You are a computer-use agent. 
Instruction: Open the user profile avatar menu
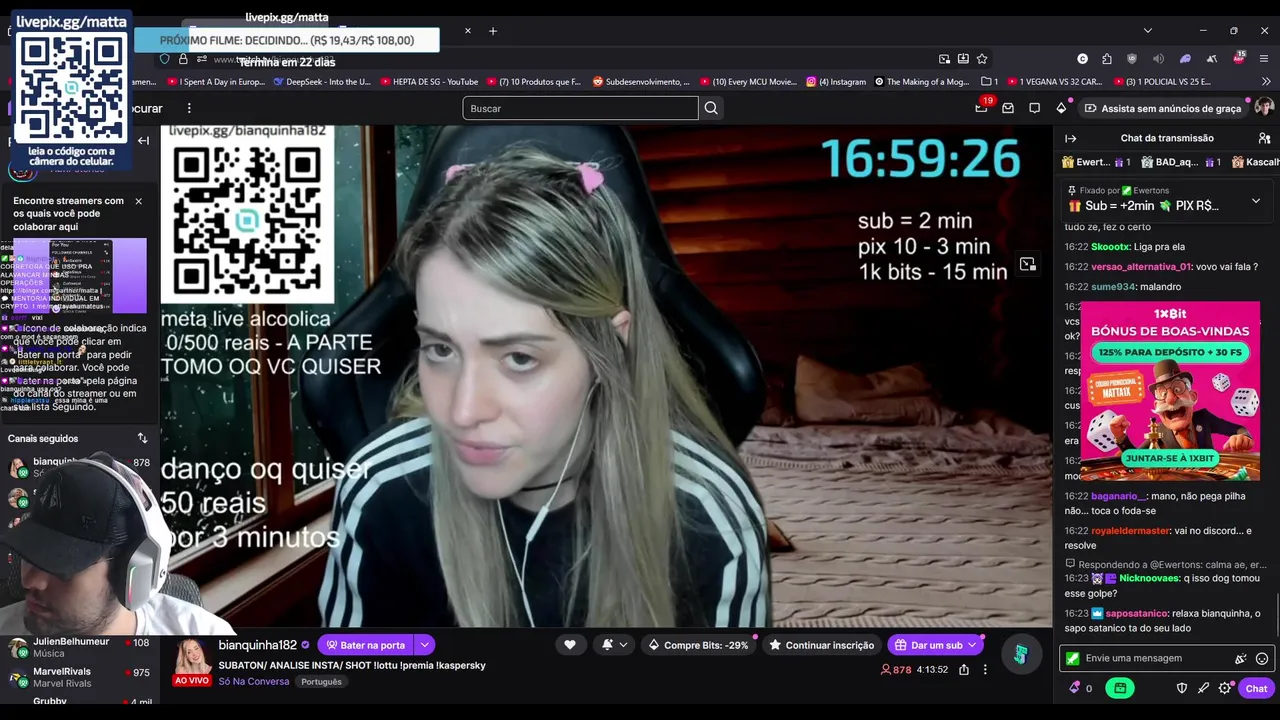click(1264, 108)
